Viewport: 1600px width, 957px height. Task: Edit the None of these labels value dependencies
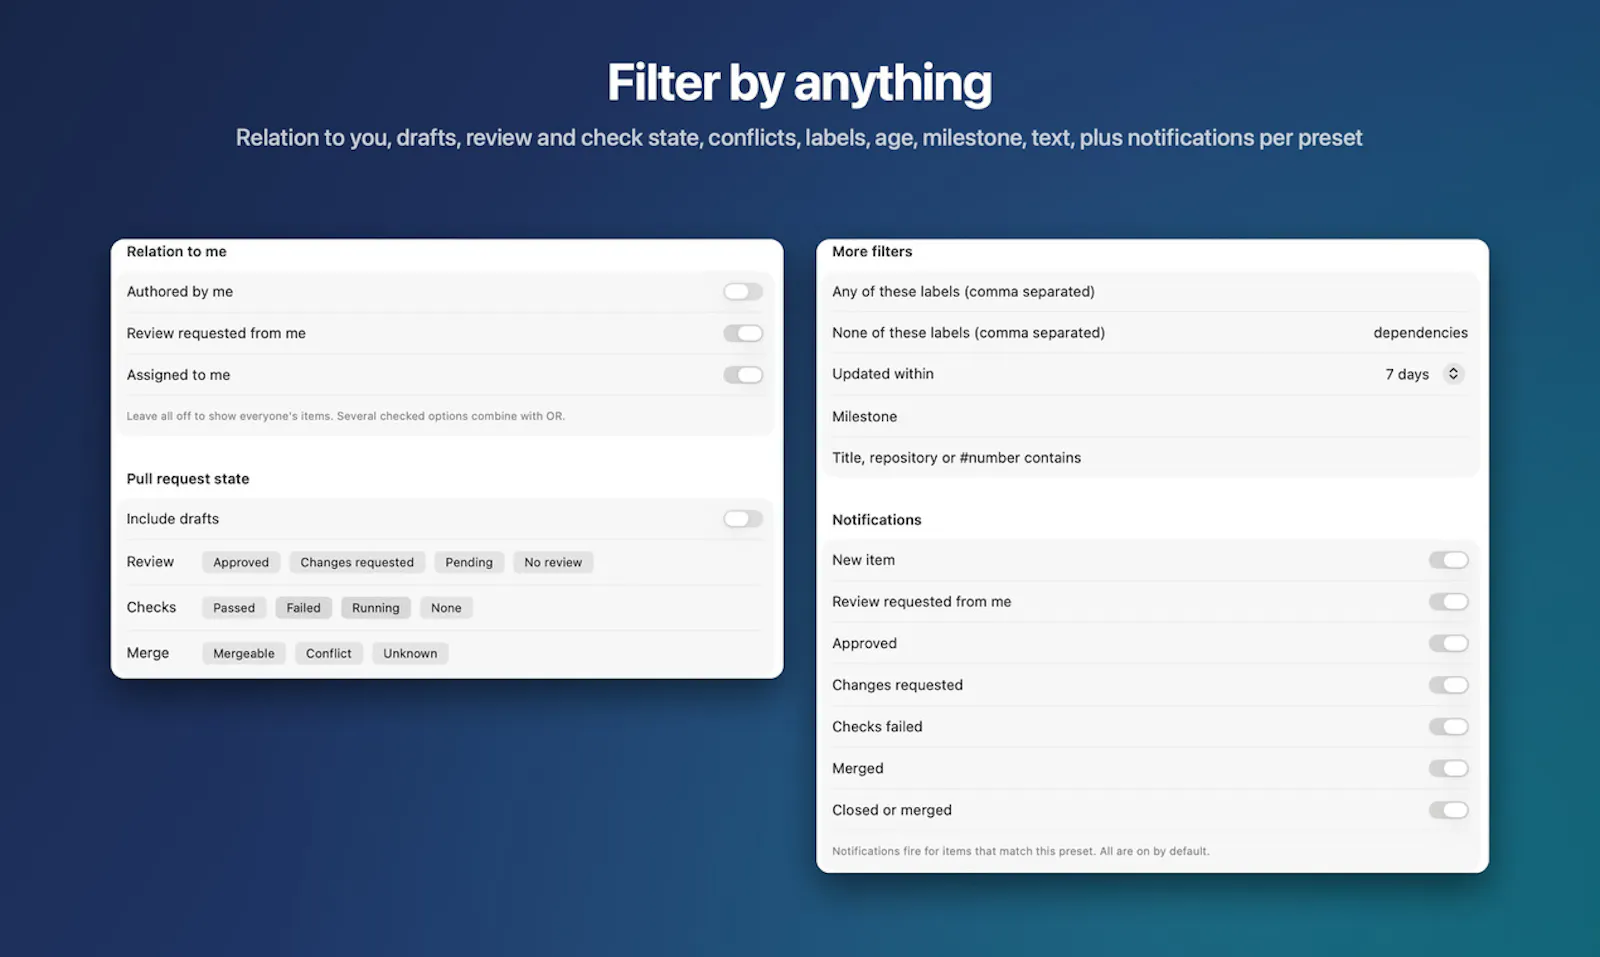point(1420,333)
